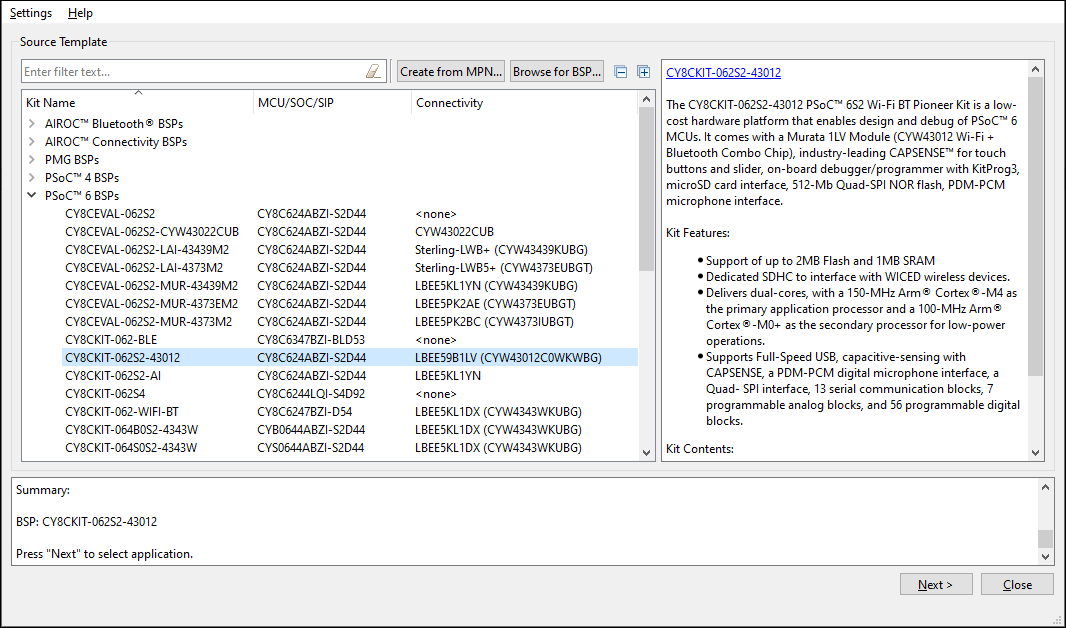Click the kit list vertical scrollbar thumb
Viewport: 1066px width, 628px height.
[647, 189]
